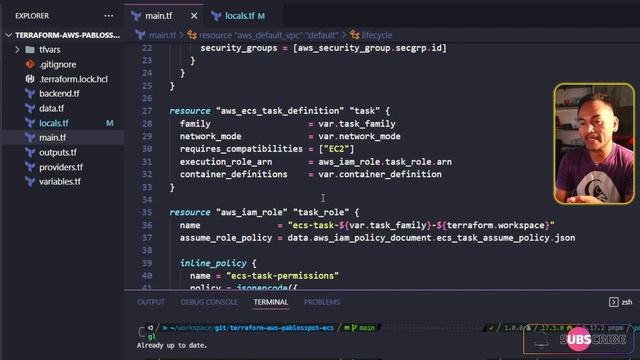The height and width of the screenshot is (360, 640).
Task: Open providers.tf from the explorer
Action: pos(61,167)
